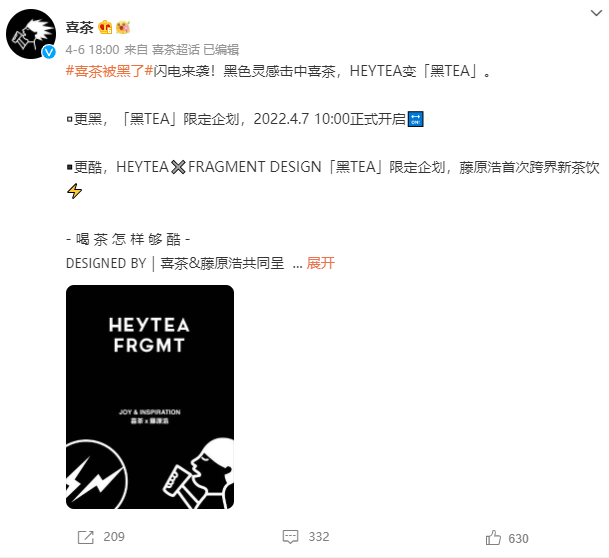Viewport: 609px width, 558px height.
Task: Click the emoji fan badge next to crown
Action: tap(123, 28)
